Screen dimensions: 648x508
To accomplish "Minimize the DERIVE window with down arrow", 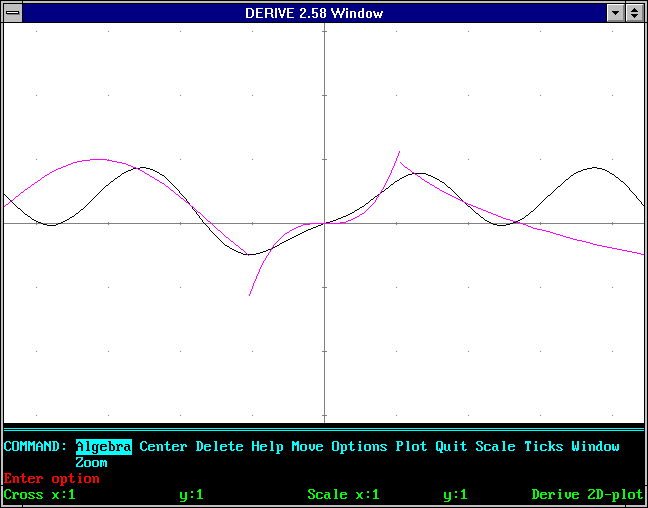I will point(616,13).
